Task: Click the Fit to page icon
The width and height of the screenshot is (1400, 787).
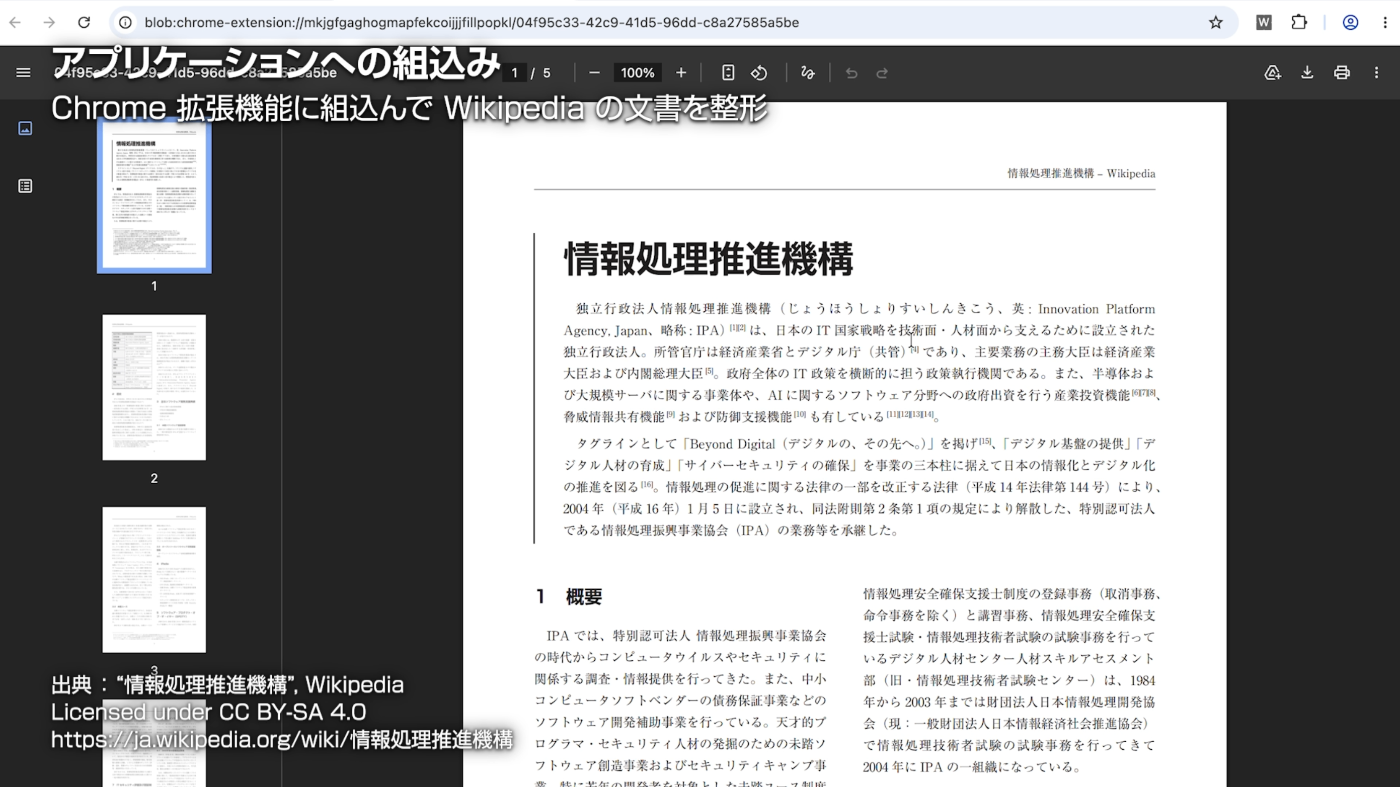Action: pyautogui.click(x=728, y=73)
